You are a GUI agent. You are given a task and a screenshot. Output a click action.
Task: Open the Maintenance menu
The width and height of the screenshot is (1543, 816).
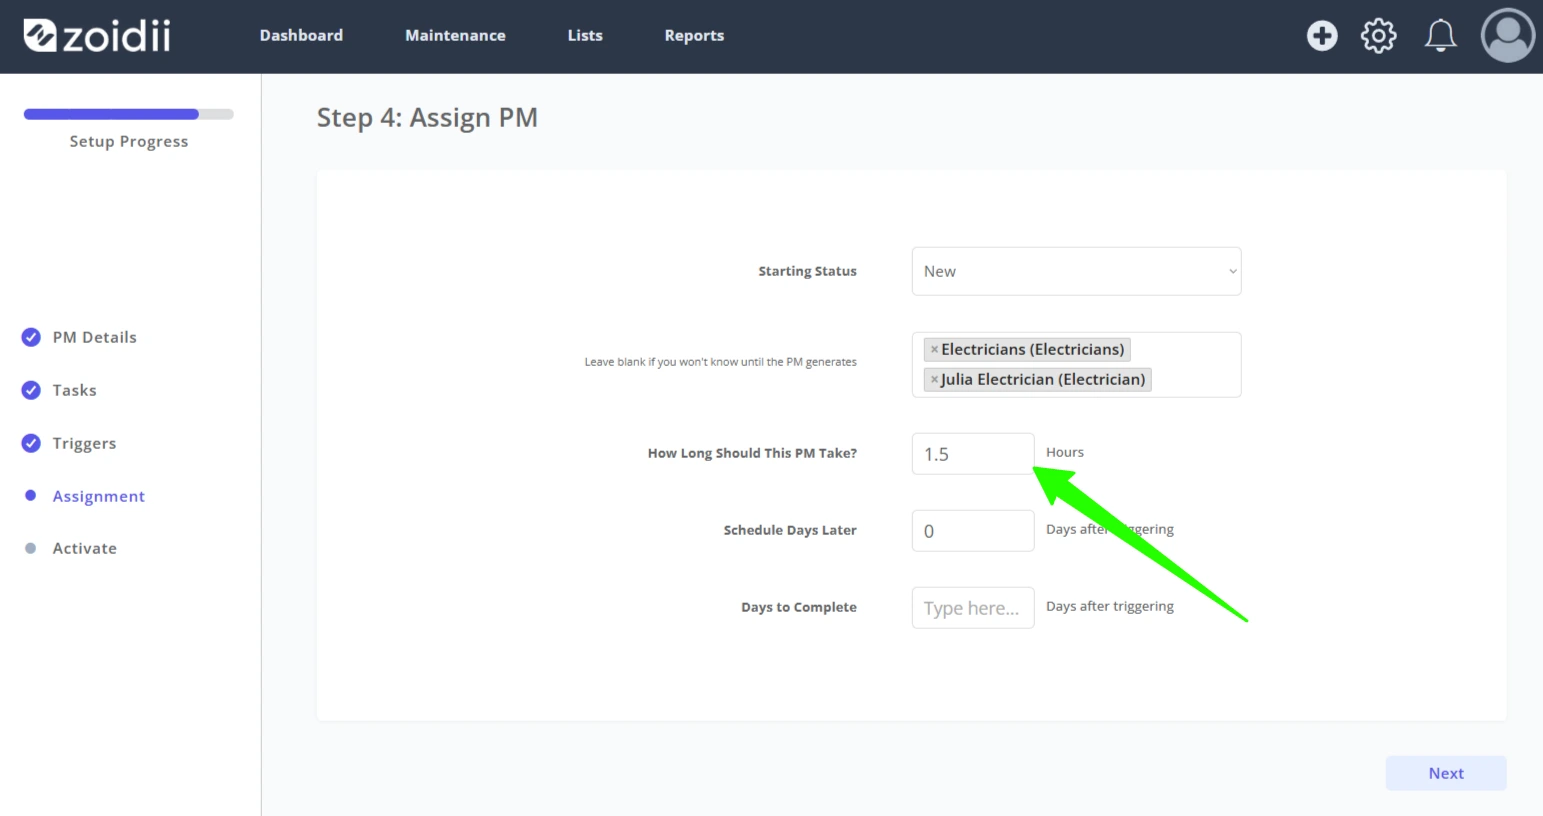click(455, 36)
